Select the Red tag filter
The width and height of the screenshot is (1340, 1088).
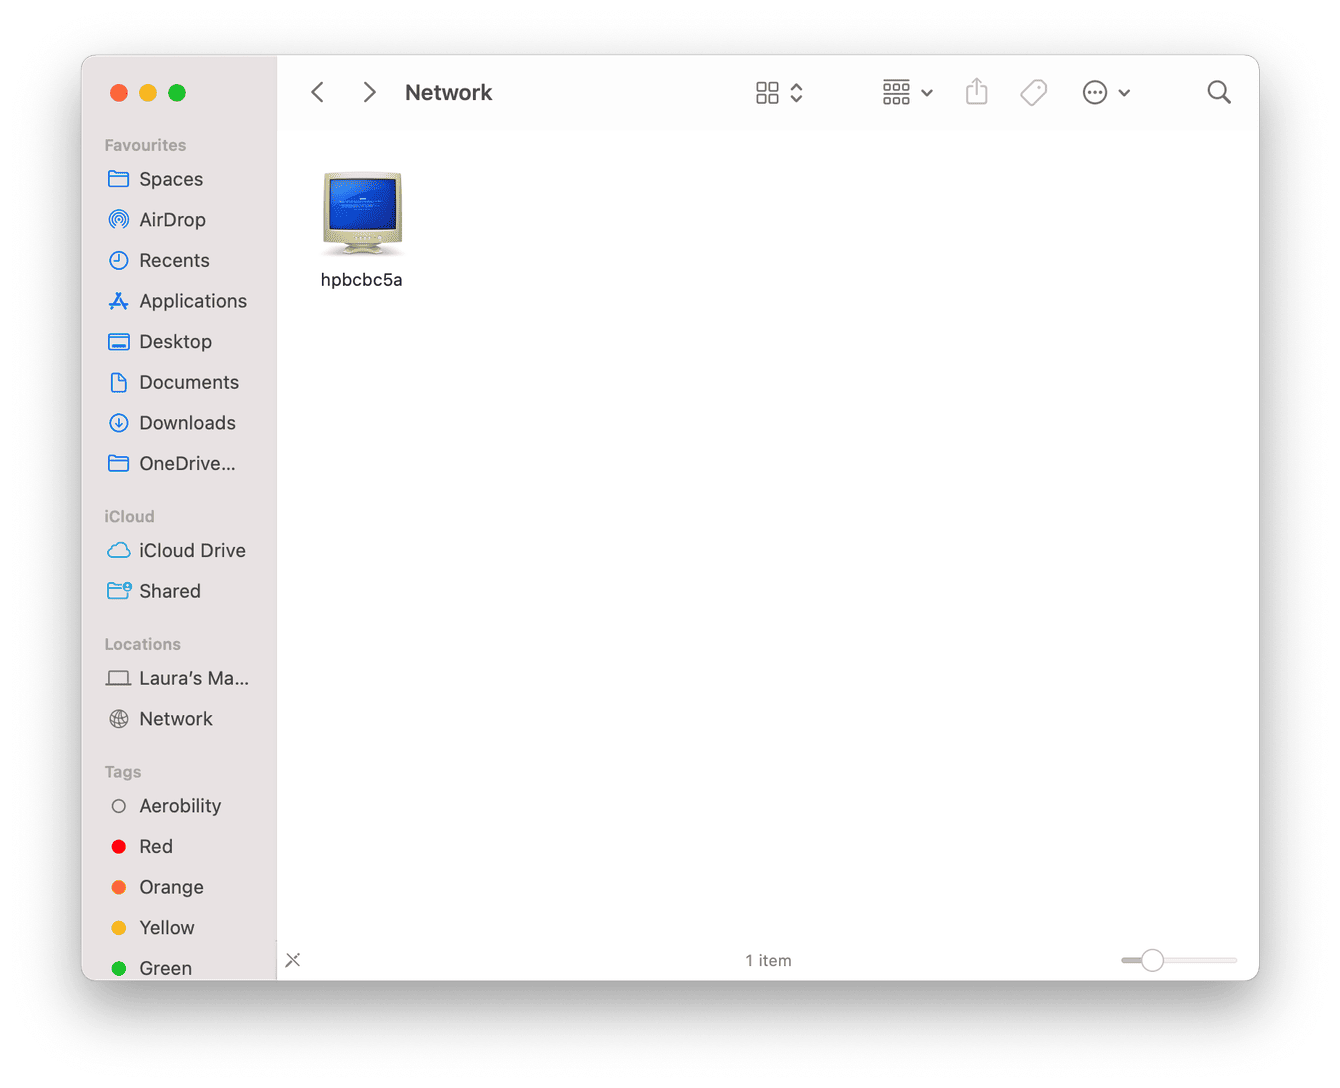click(x=155, y=847)
